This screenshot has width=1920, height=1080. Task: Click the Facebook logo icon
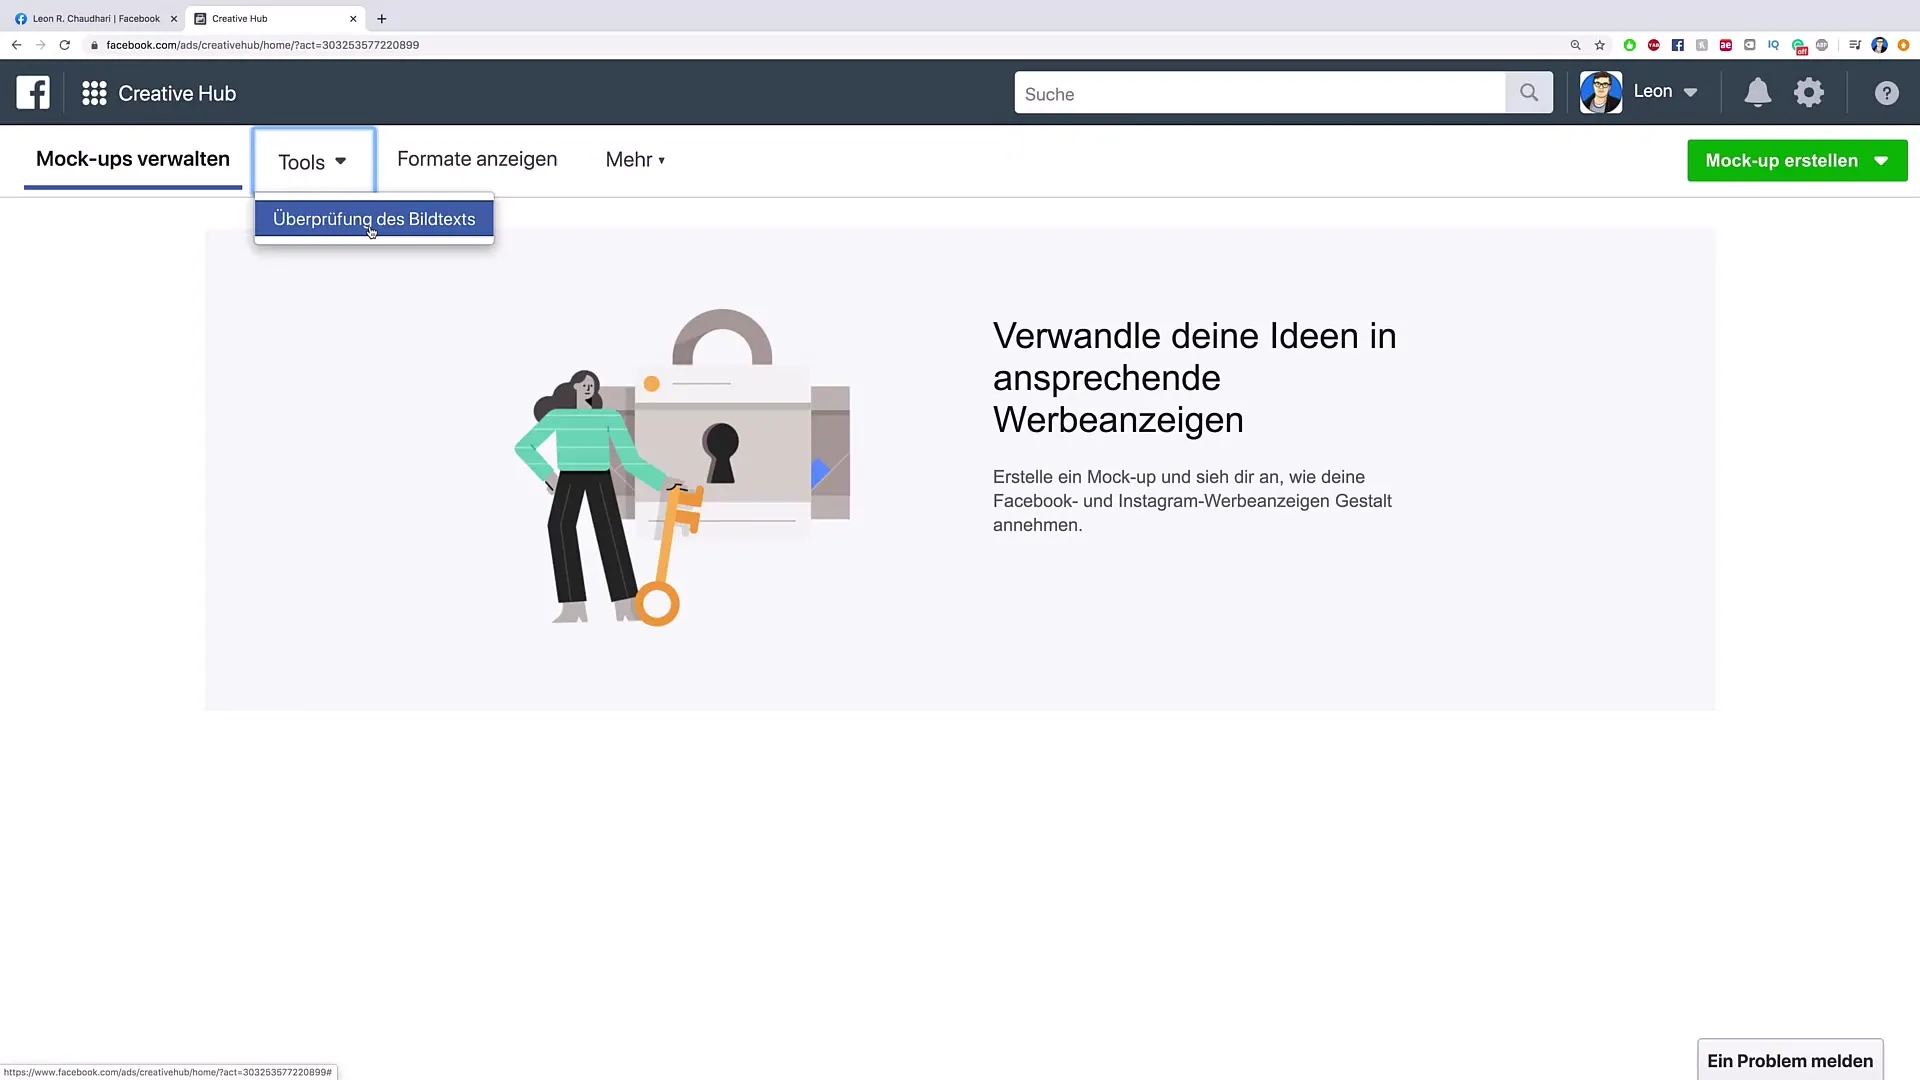click(x=33, y=91)
